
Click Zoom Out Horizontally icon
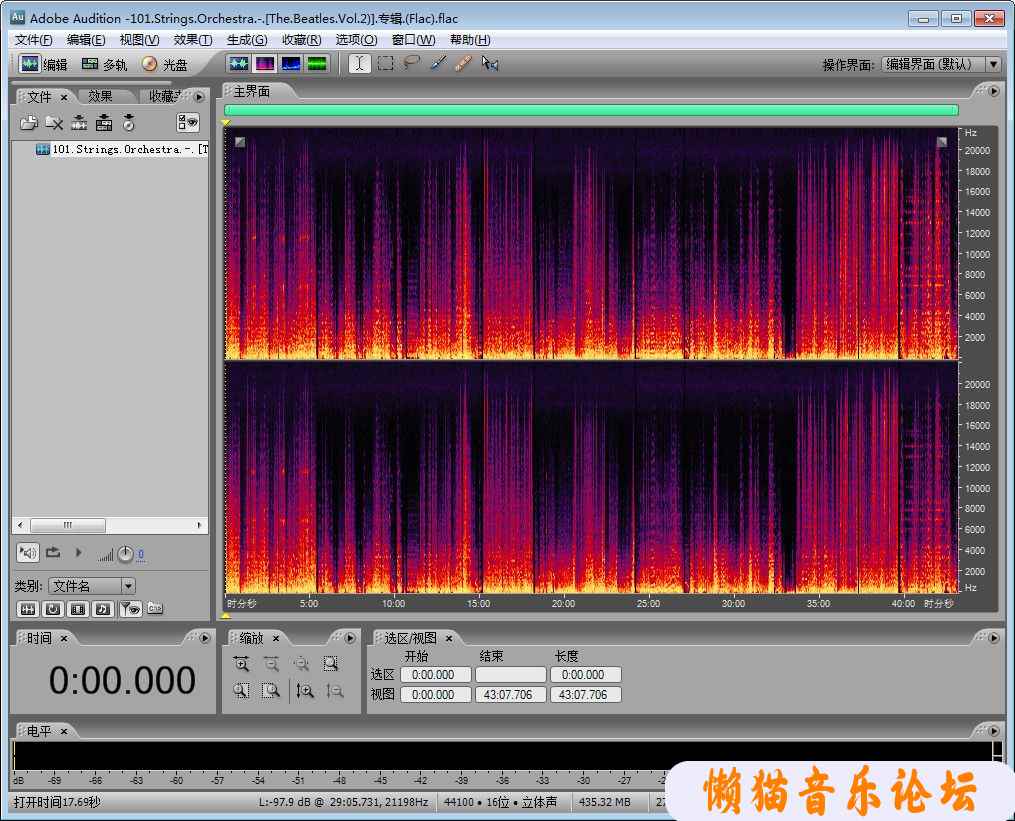click(x=271, y=664)
